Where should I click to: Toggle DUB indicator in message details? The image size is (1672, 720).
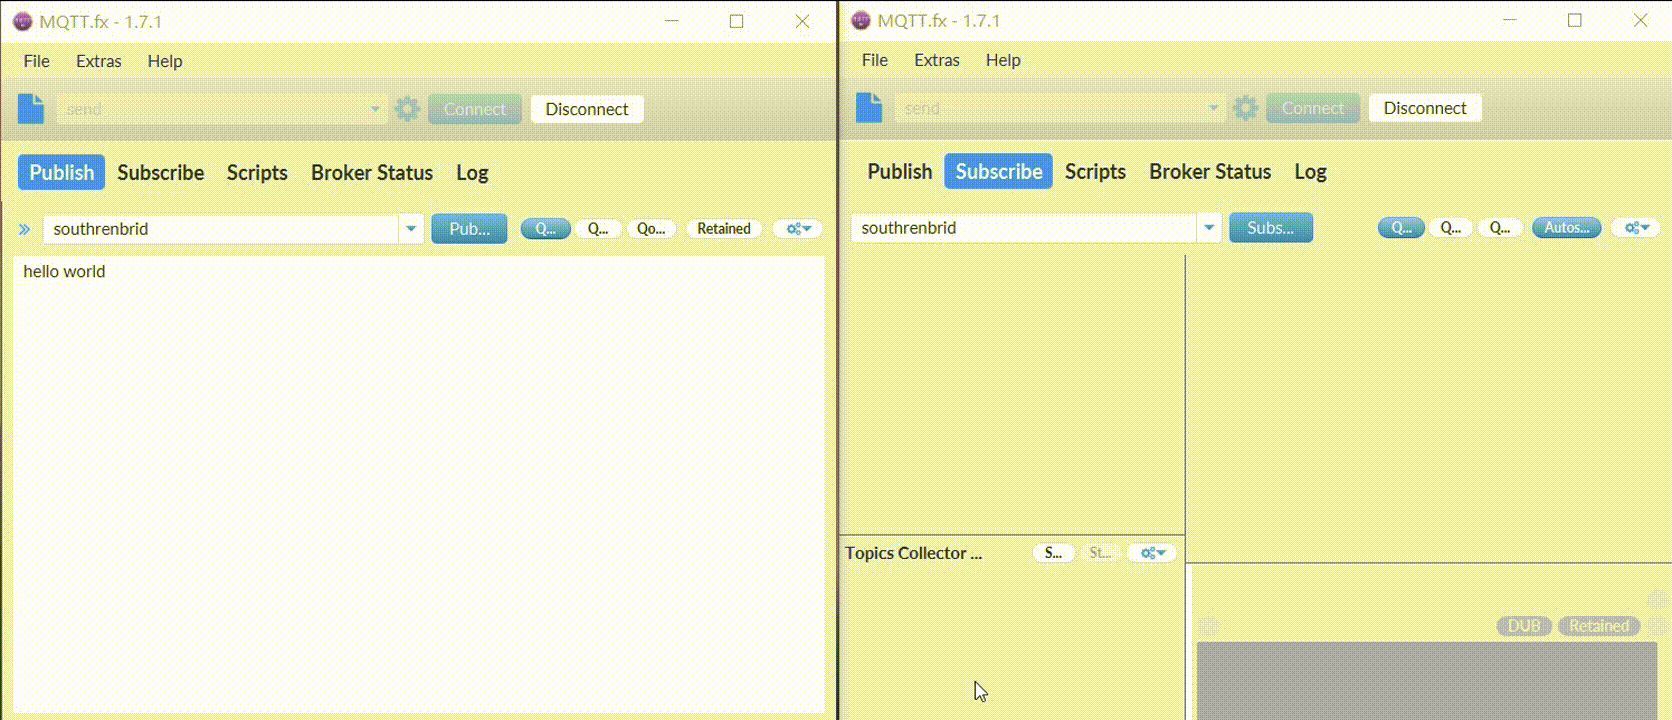(1524, 626)
